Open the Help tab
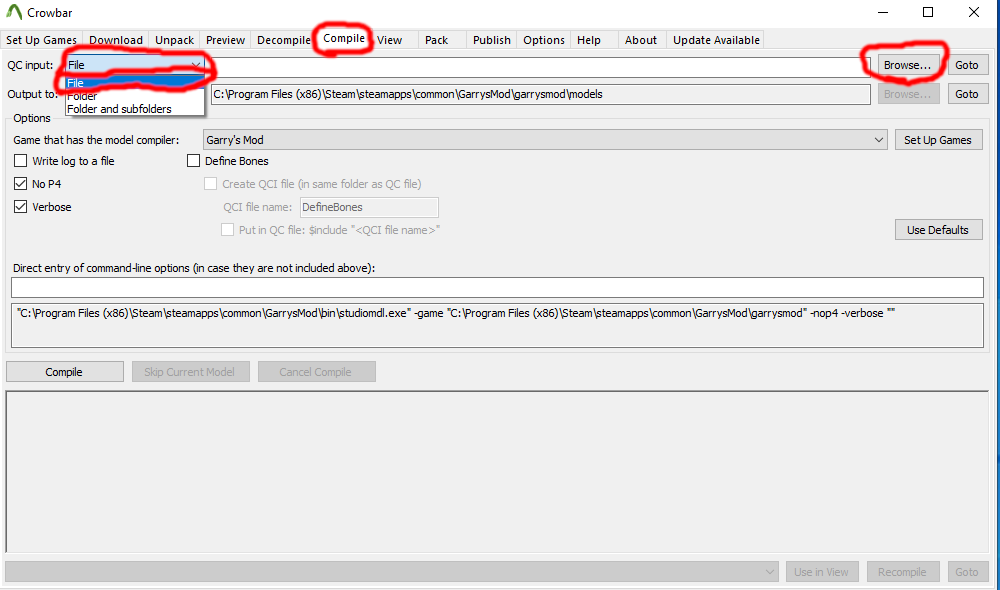The height and width of the screenshot is (590, 1000). (x=589, y=40)
